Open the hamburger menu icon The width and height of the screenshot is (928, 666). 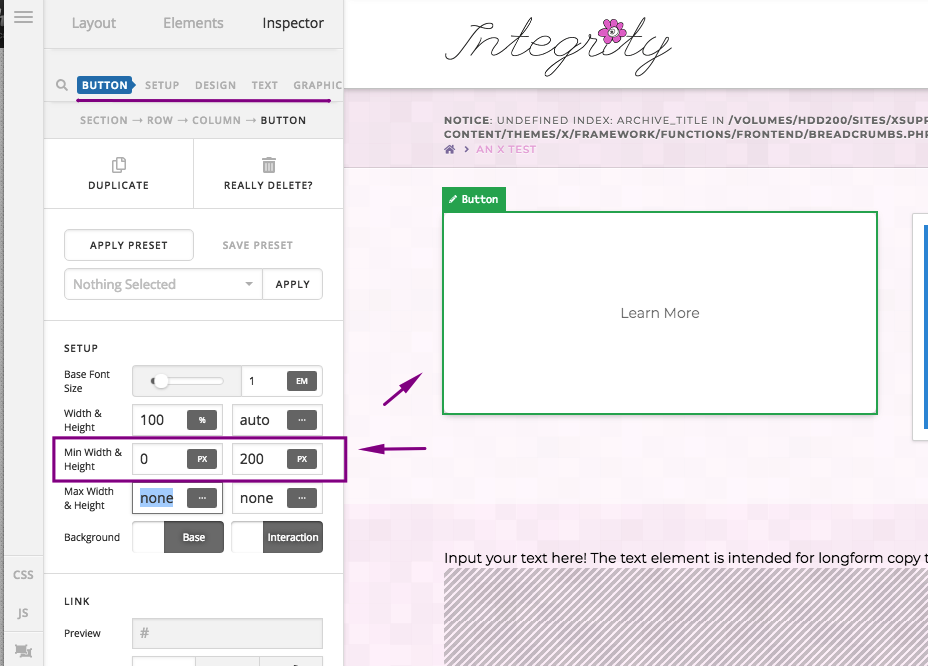[x=24, y=17]
